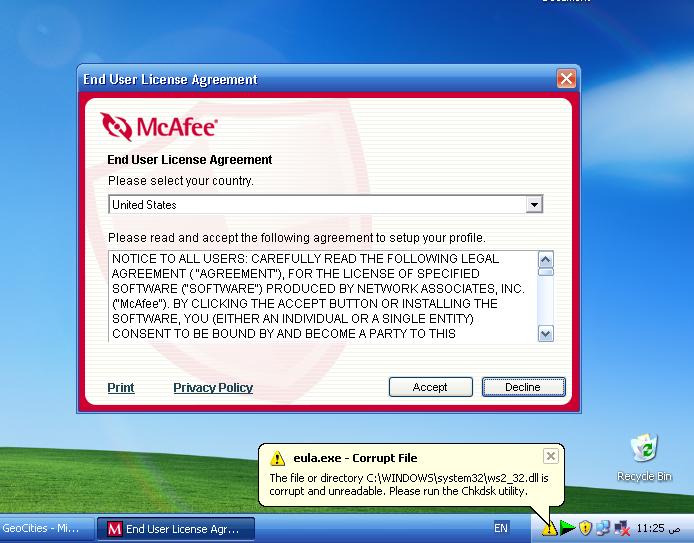The image size is (694, 543).
Task: Decline the license agreement
Action: point(523,387)
